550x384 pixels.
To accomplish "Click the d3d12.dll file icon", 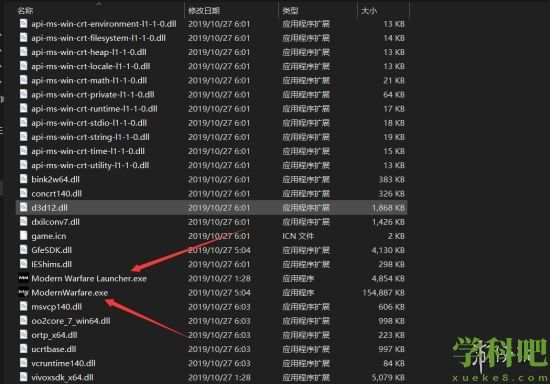I will [x=24, y=207].
